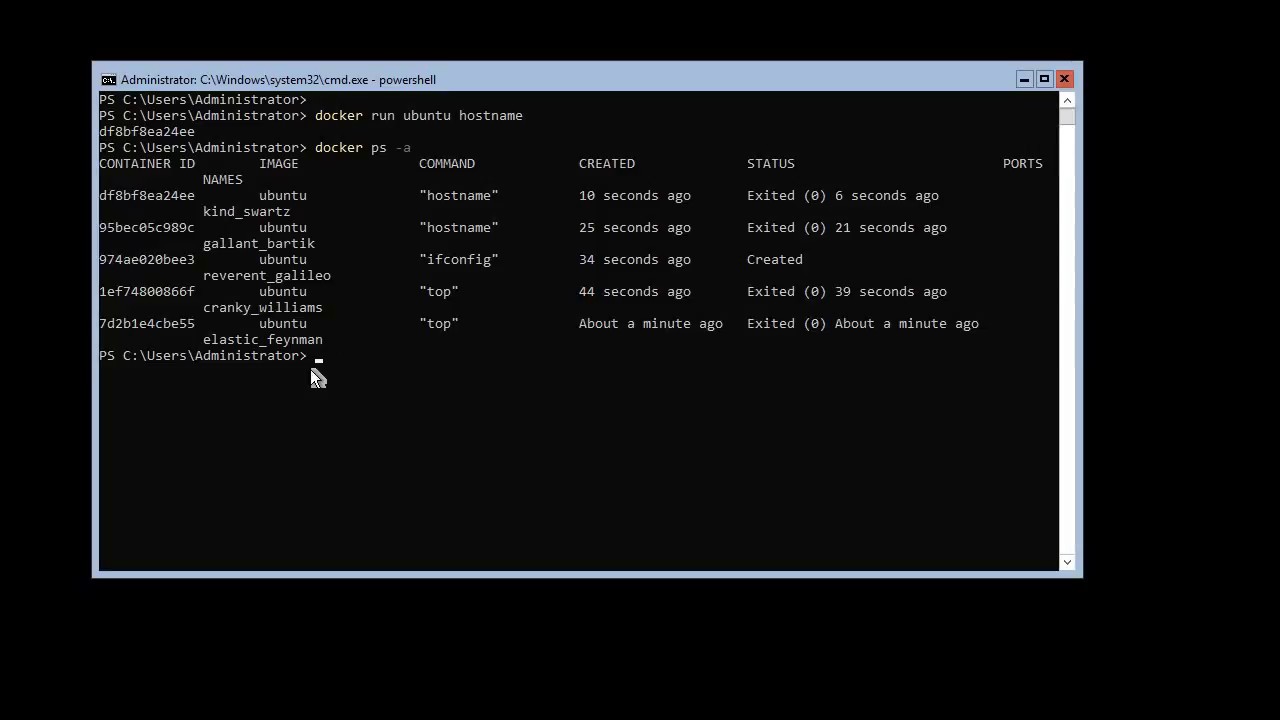This screenshot has width=1280, height=720.
Task: Click '34 seconds ago' in the CREATED column
Action: coord(635,260)
